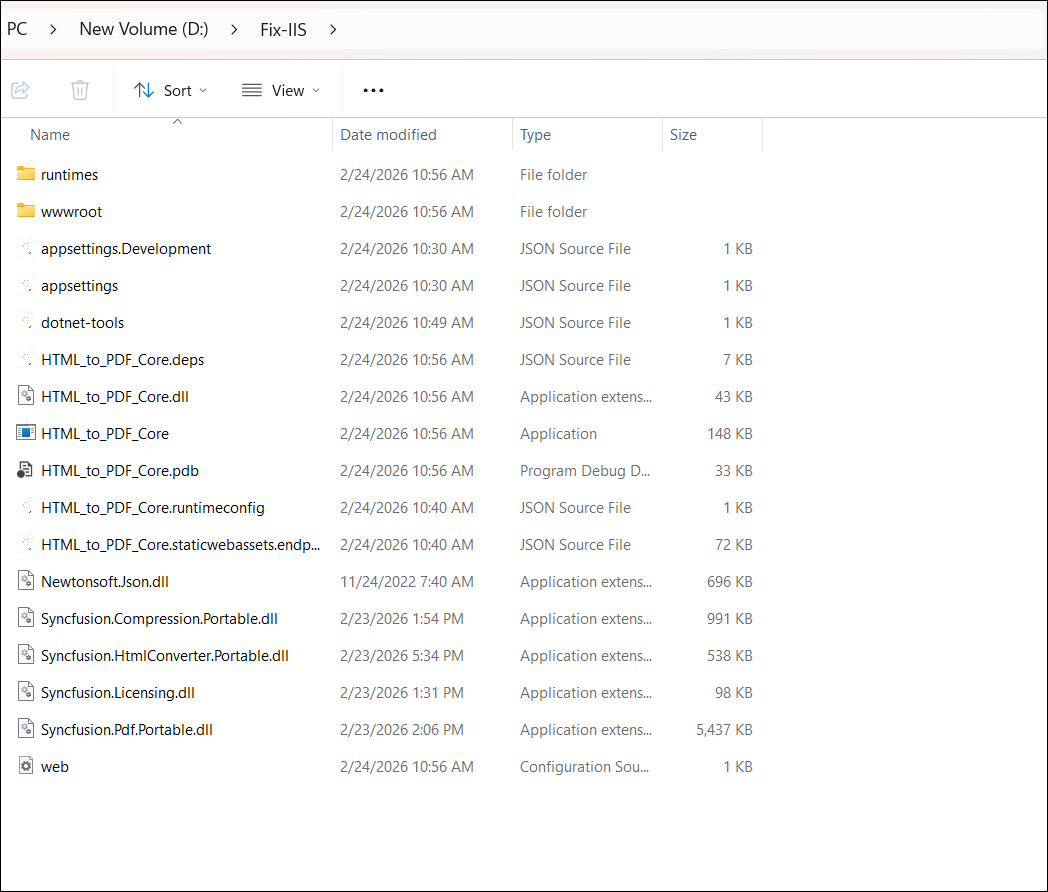Viewport: 1048px width, 892px height.
Task: Click the HTML_to_PDF_Core application icon
Action: point(25,433)
